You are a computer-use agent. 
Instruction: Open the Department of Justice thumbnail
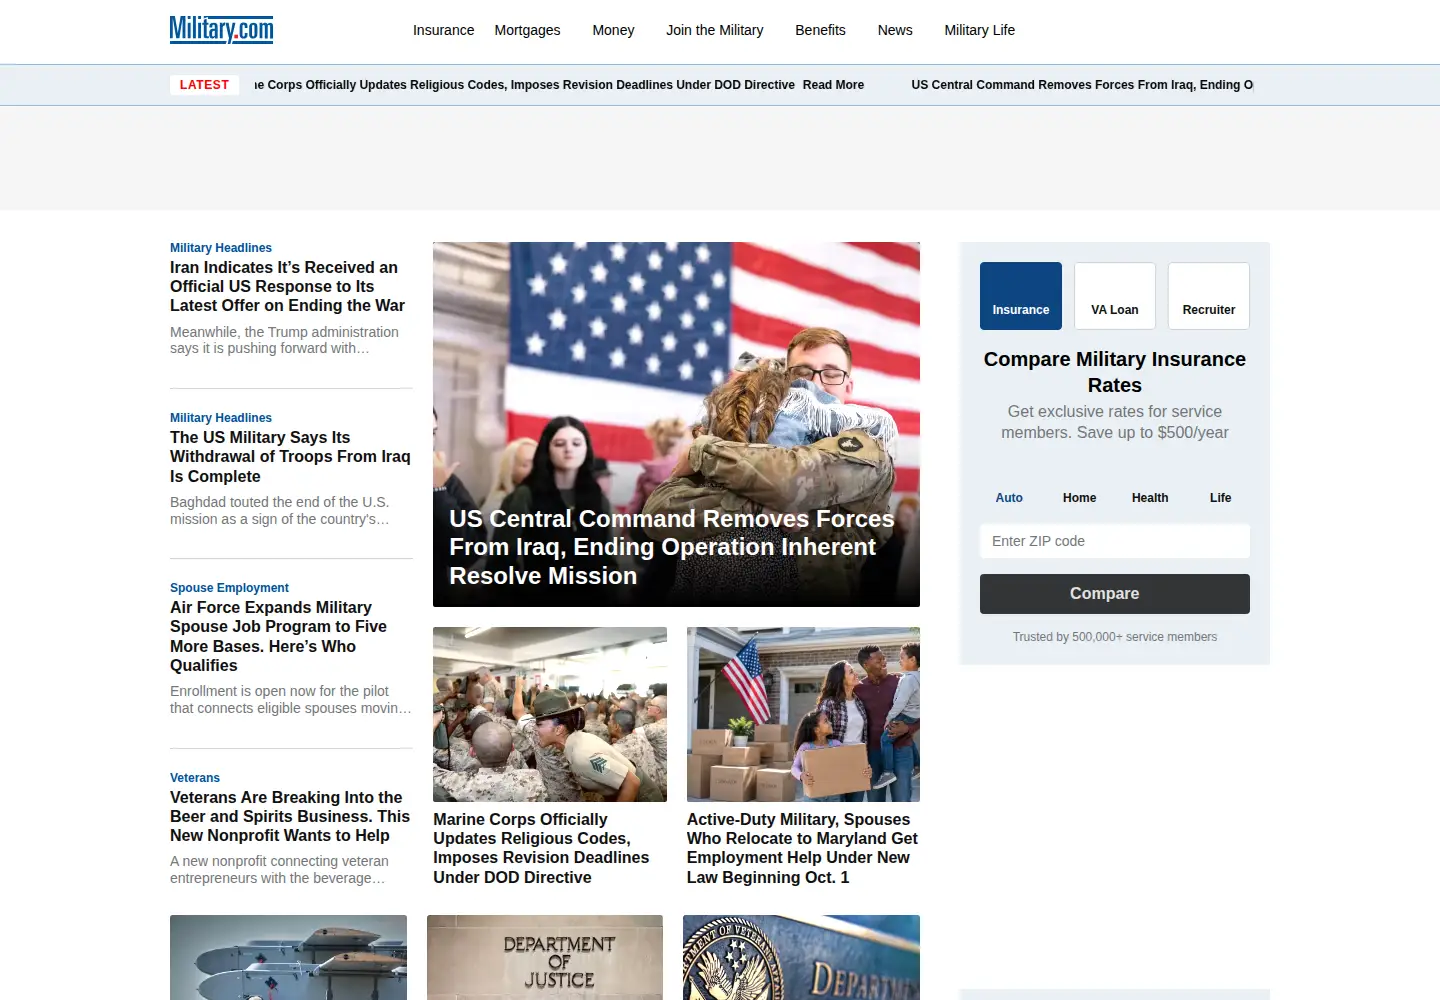(545, 957)
